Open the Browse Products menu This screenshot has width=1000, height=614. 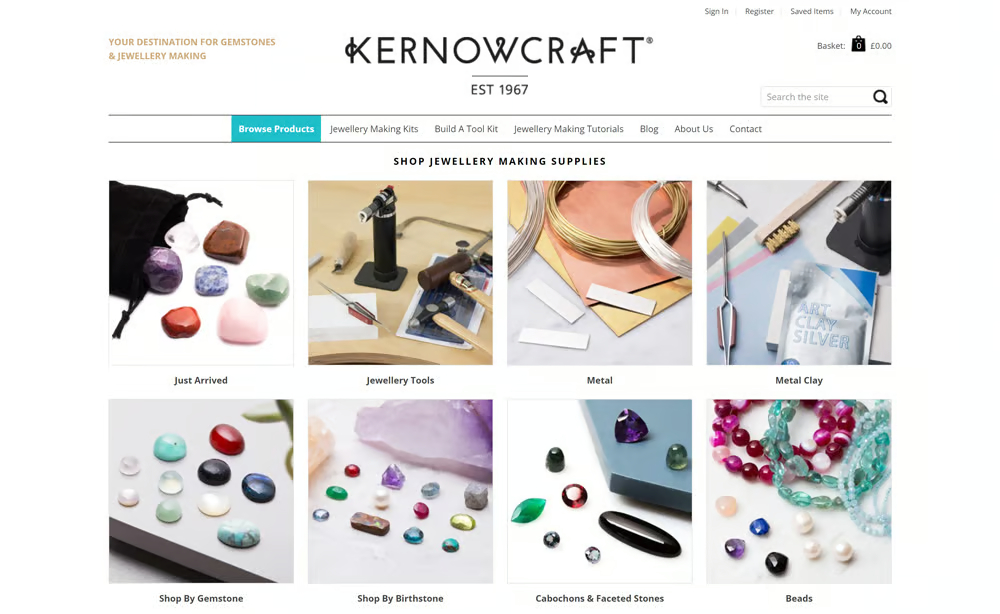276,129
